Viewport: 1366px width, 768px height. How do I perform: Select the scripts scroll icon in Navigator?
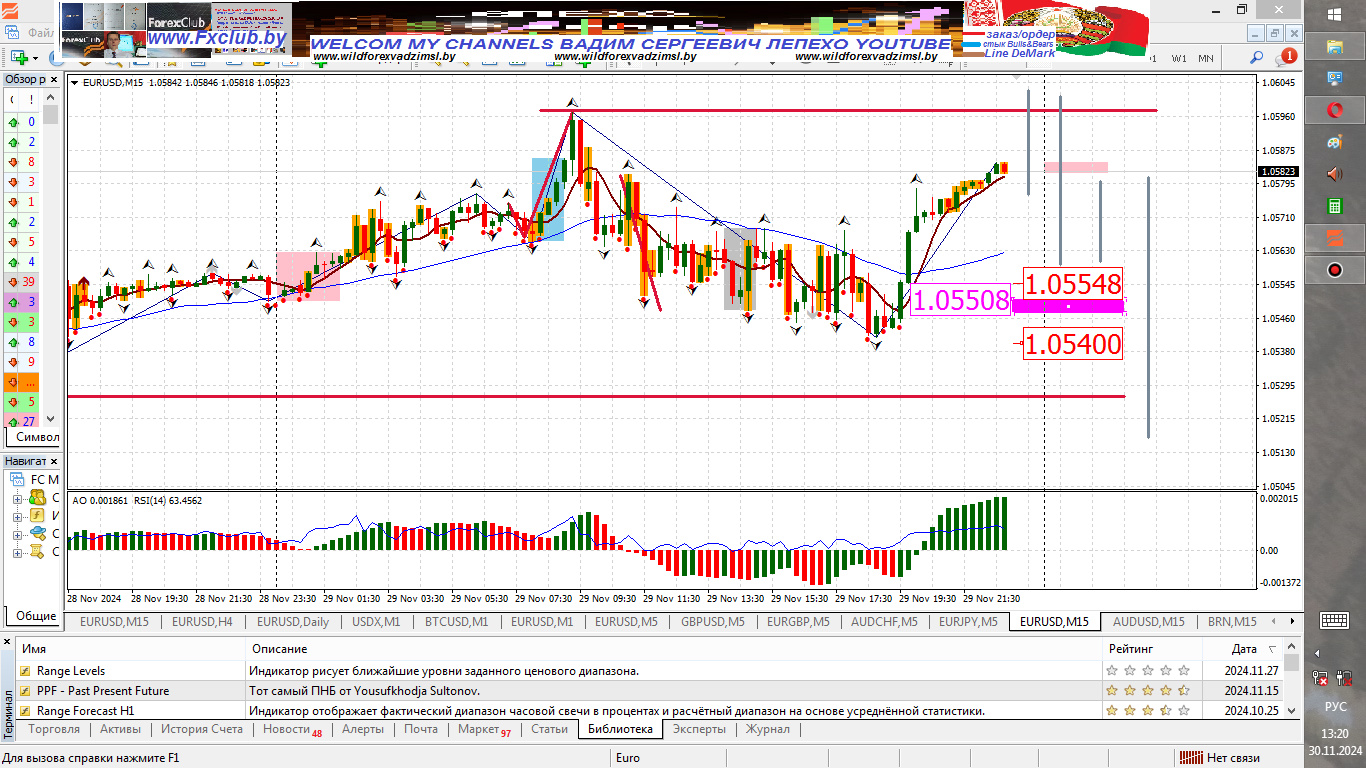(38, 551)
